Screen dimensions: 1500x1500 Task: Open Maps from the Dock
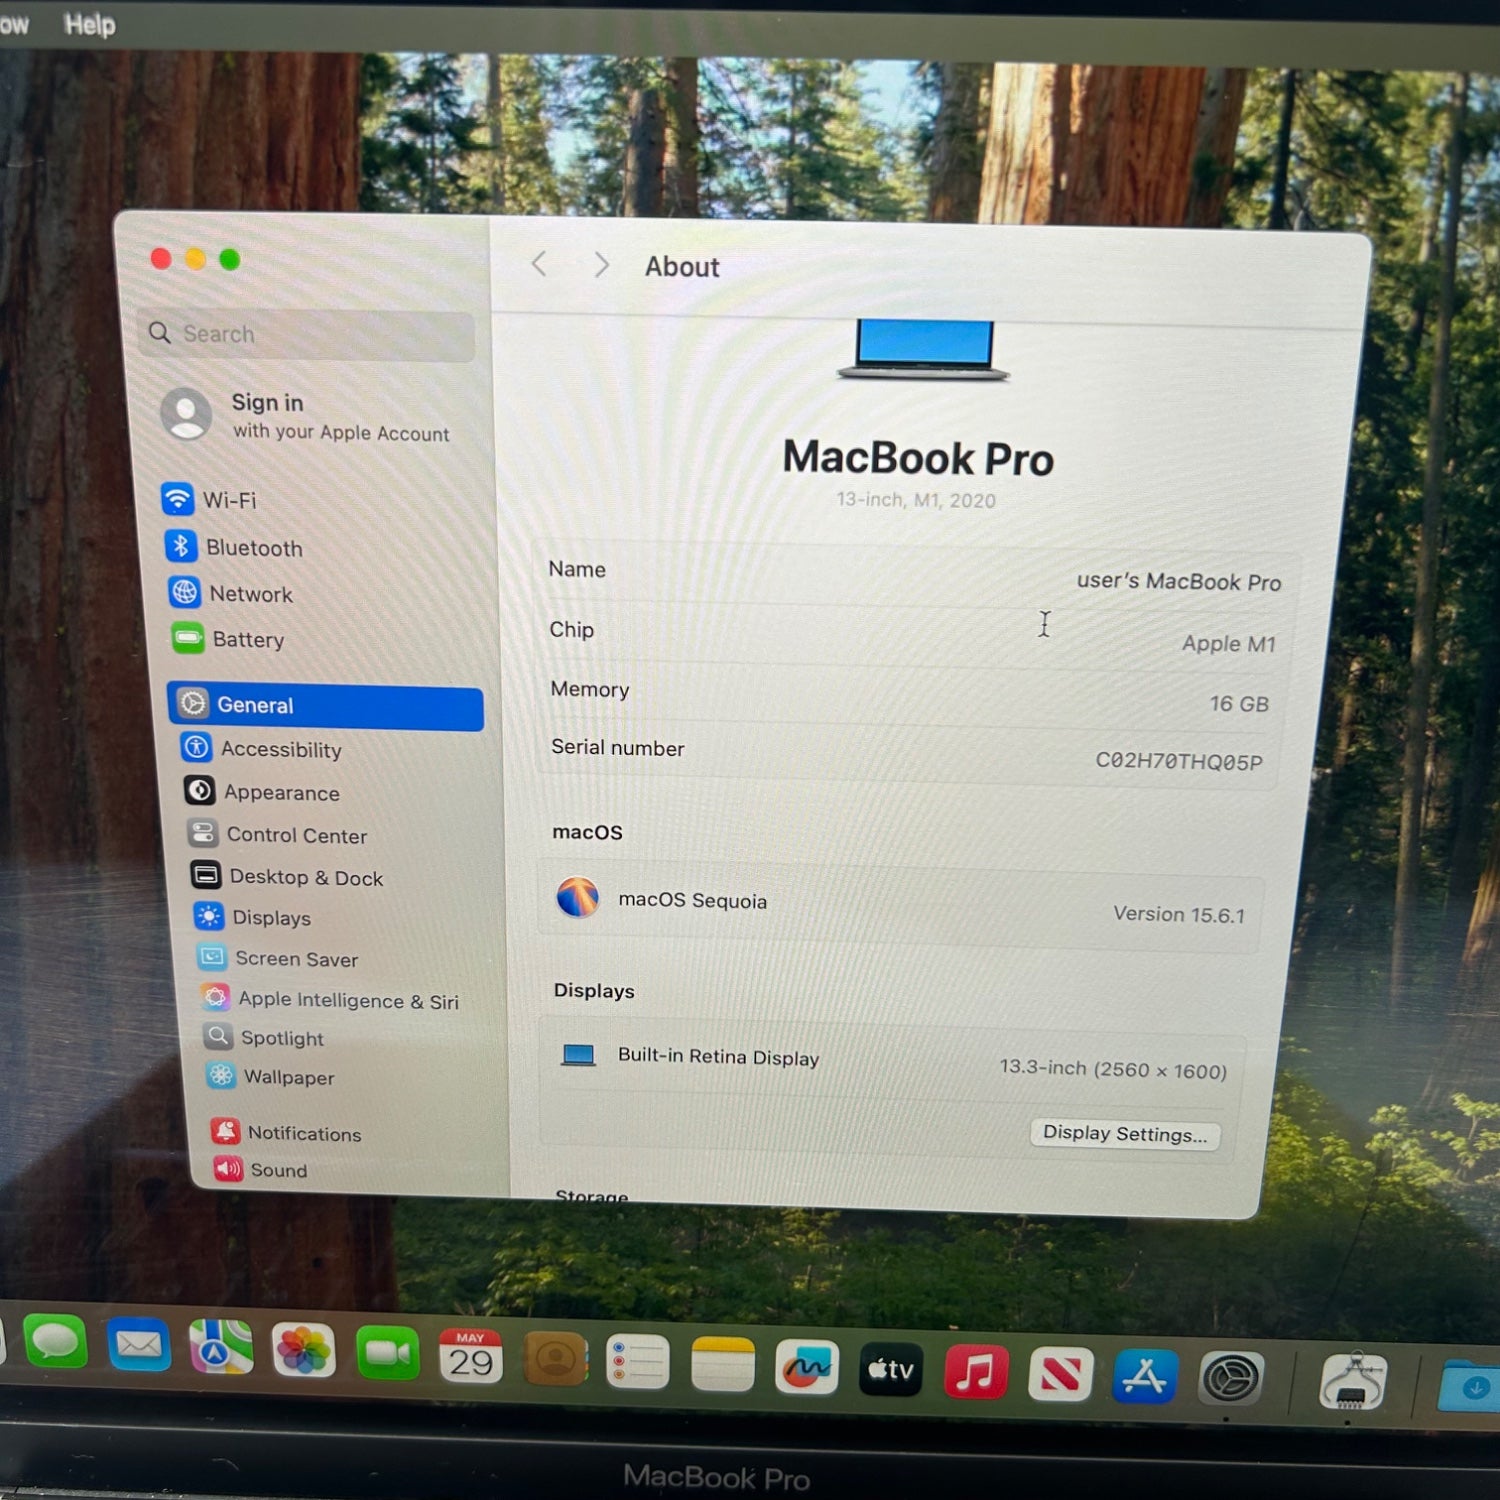(221, 1347)
